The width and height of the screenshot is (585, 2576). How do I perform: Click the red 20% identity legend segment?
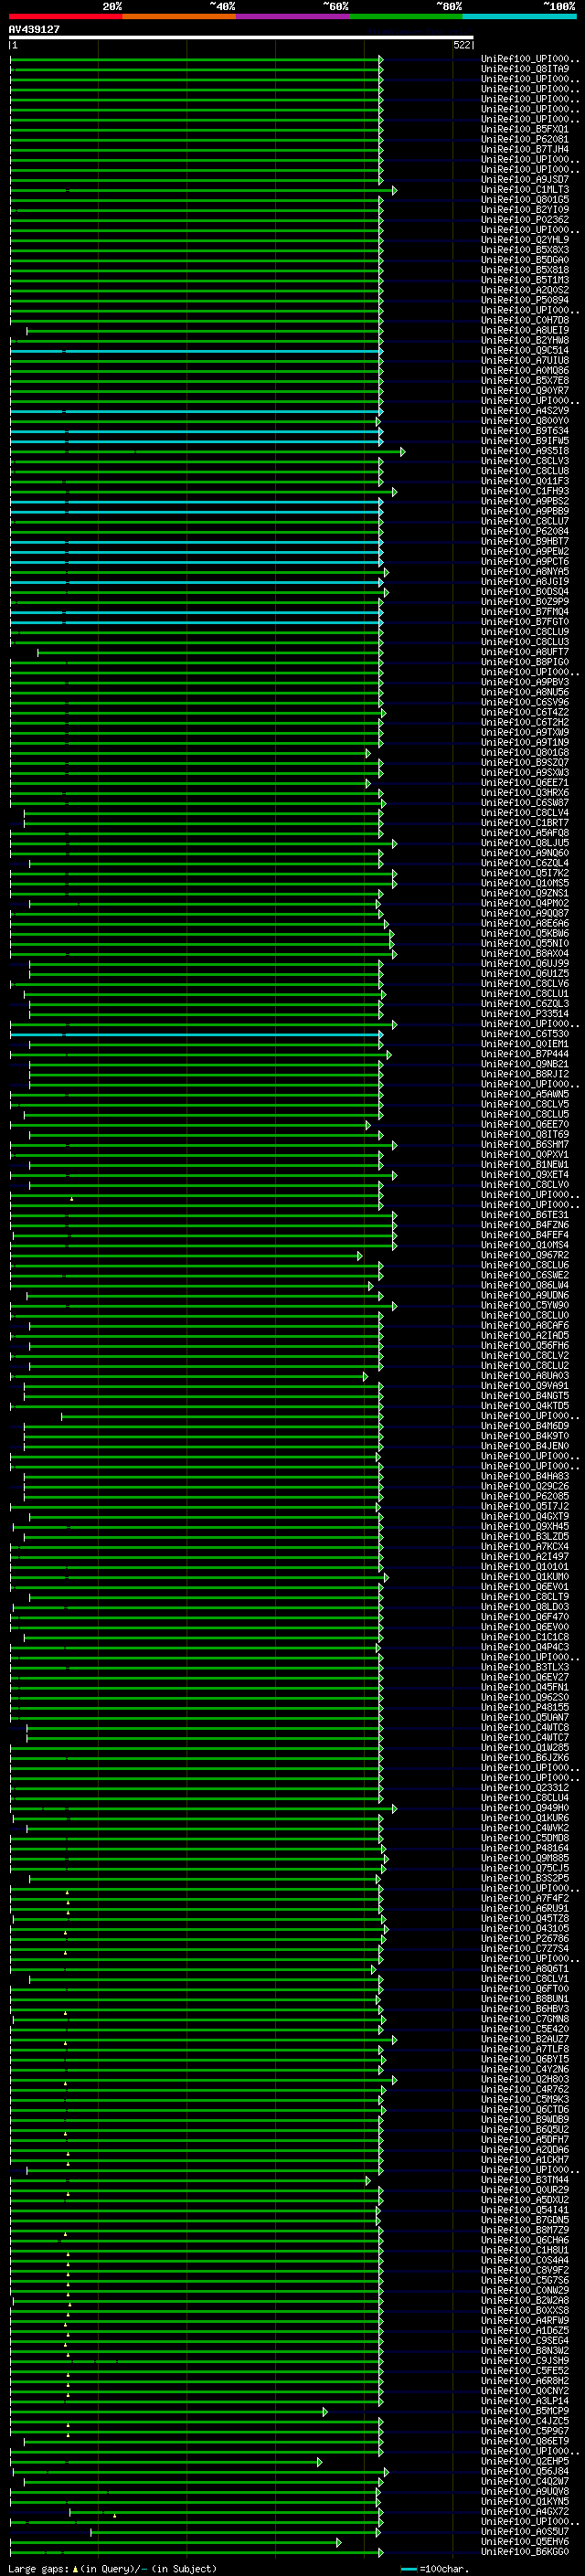[66, 16]
